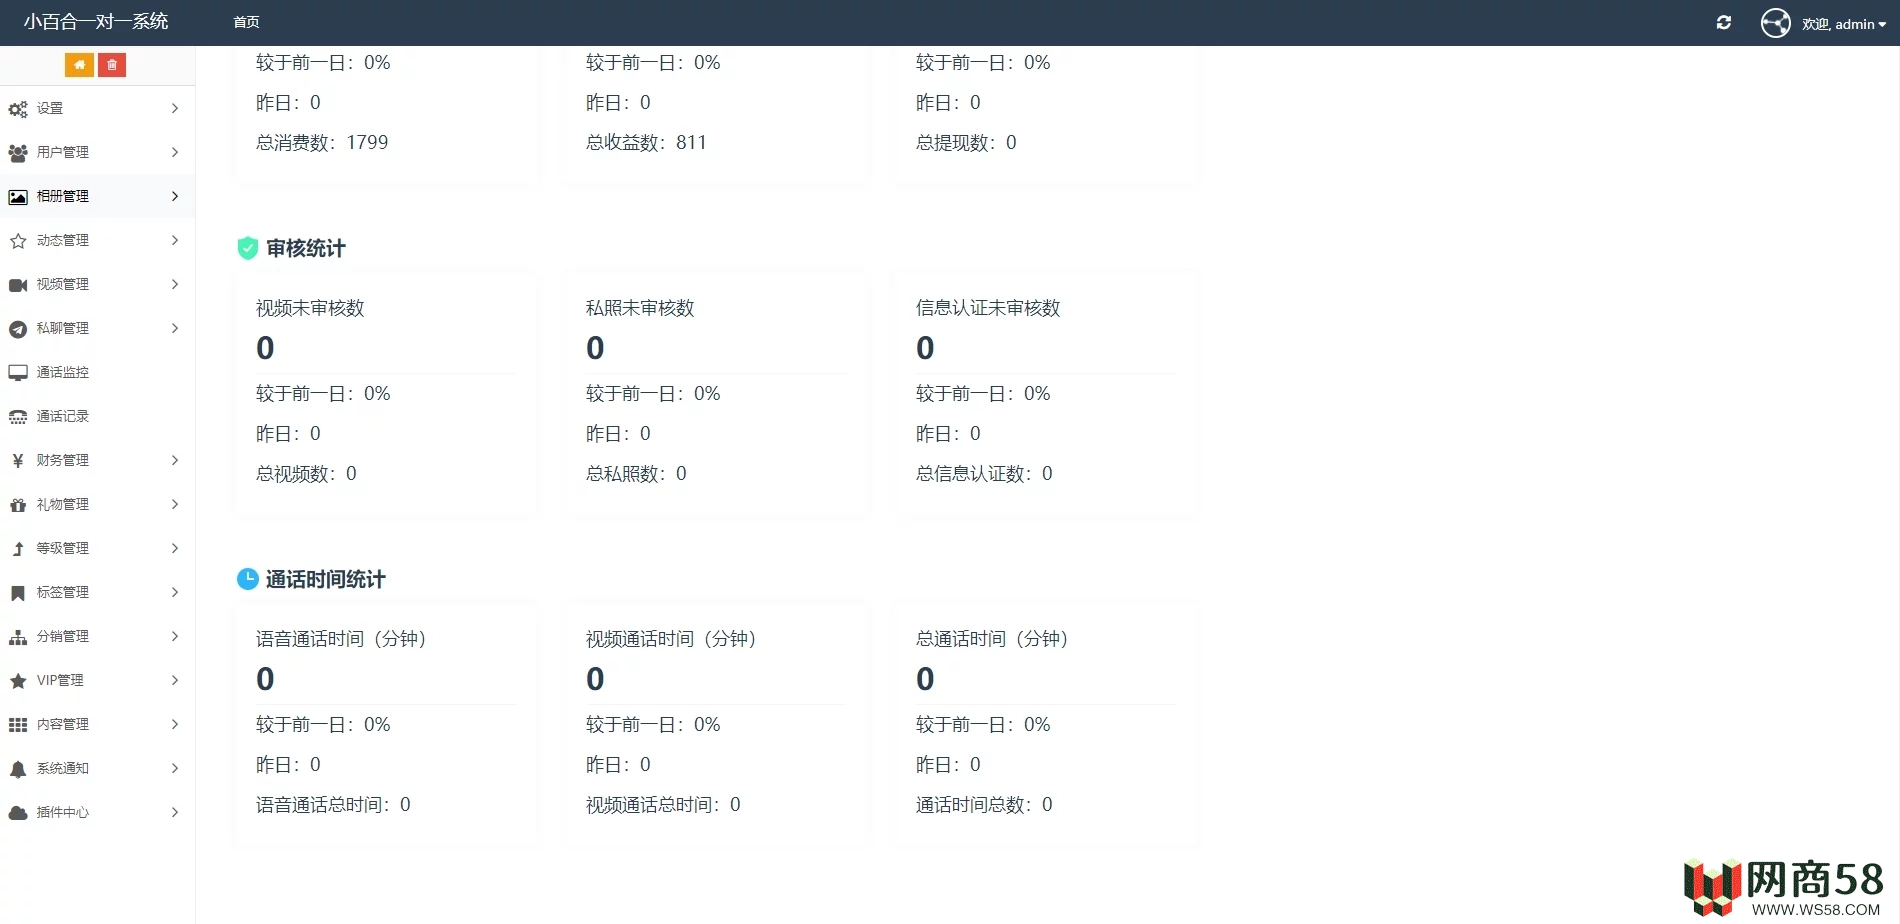Expand the 分销管理 menu chevron
The image size is (1900, 924).
pyautogui.click(x=175, y=636)
